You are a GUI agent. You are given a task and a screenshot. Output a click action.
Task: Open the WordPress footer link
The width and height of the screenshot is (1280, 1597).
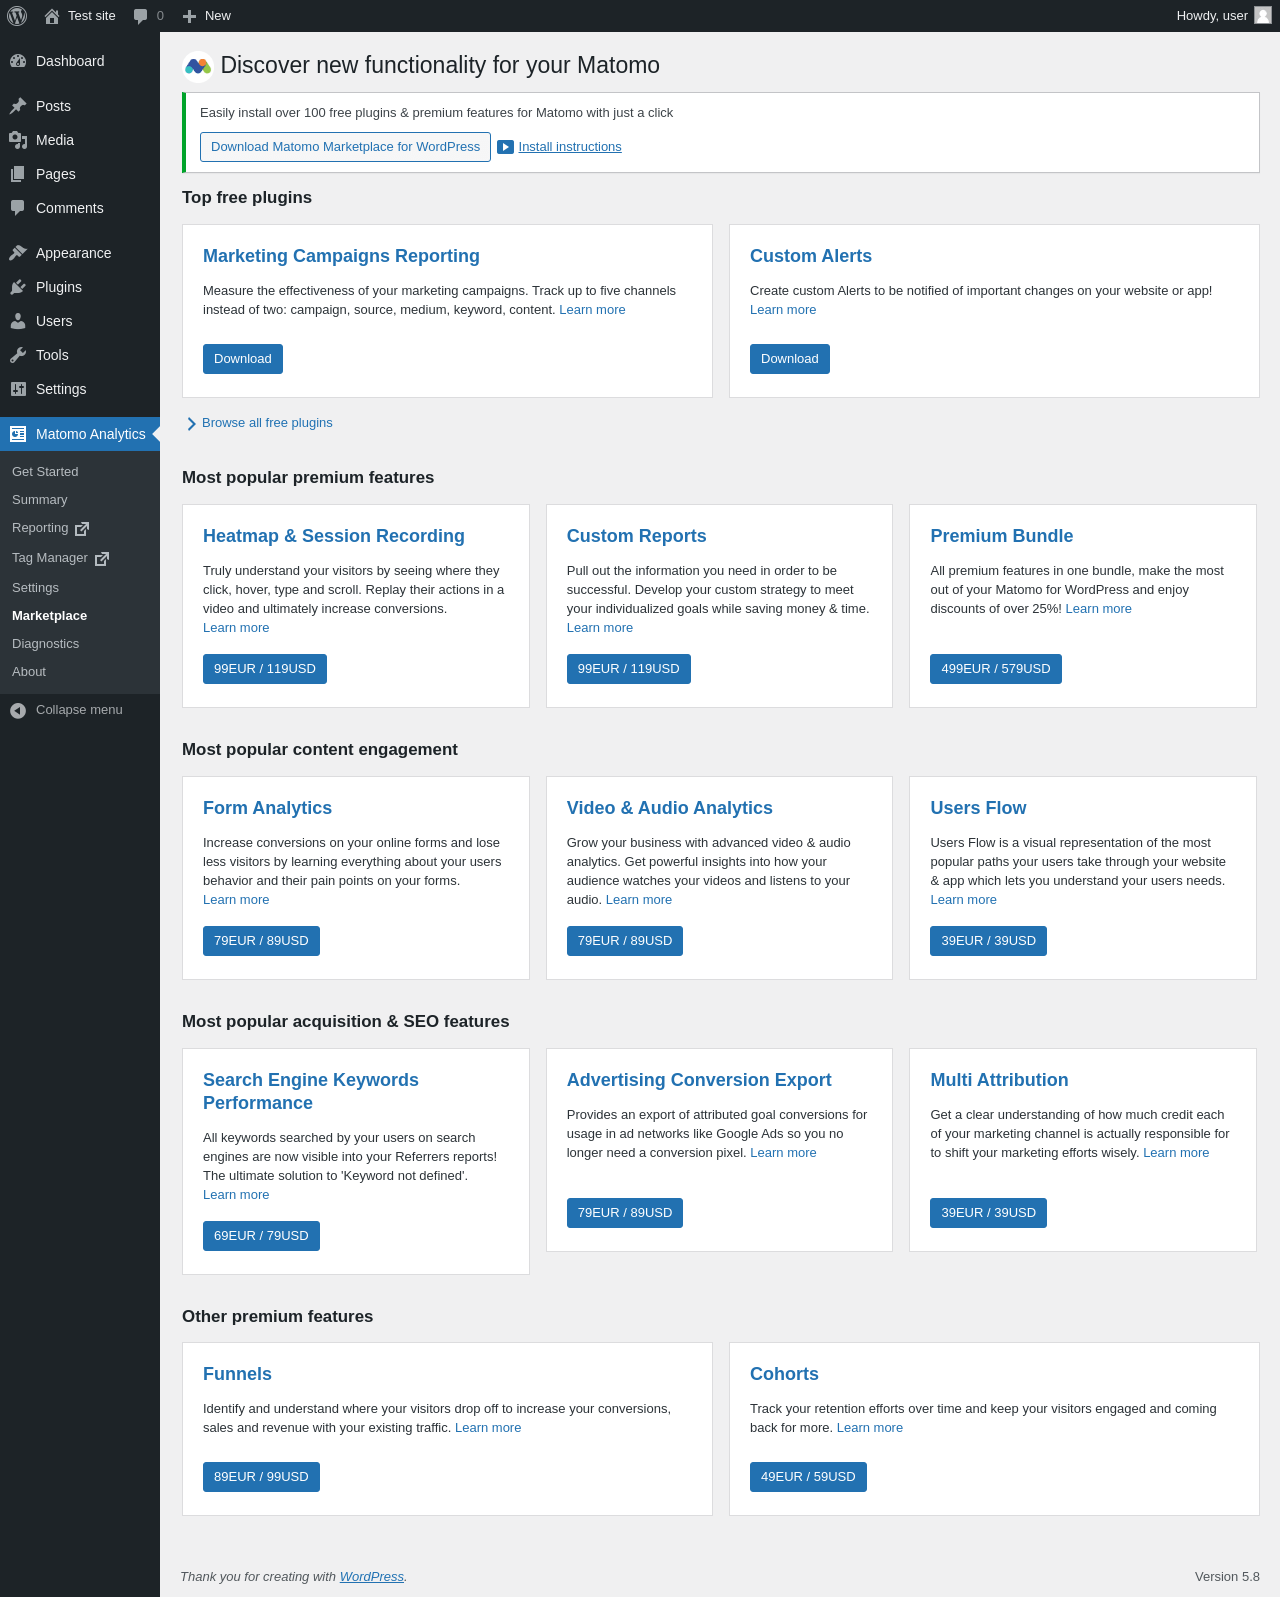[372, 1577]
